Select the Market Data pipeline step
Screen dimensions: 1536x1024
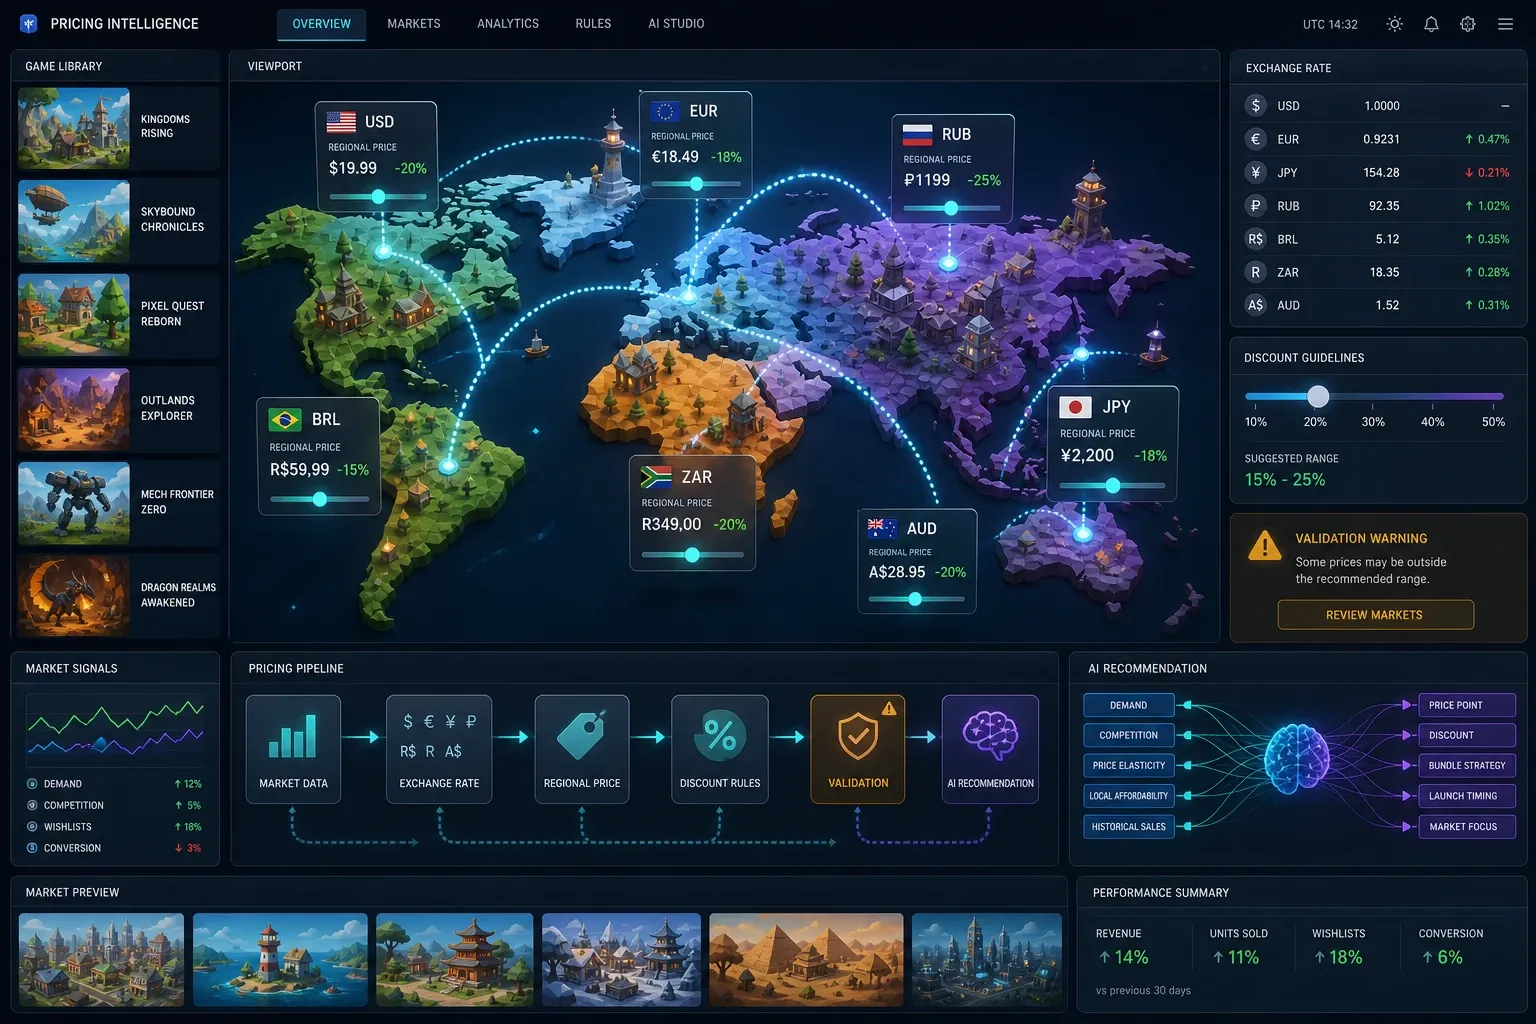point(293,749)
